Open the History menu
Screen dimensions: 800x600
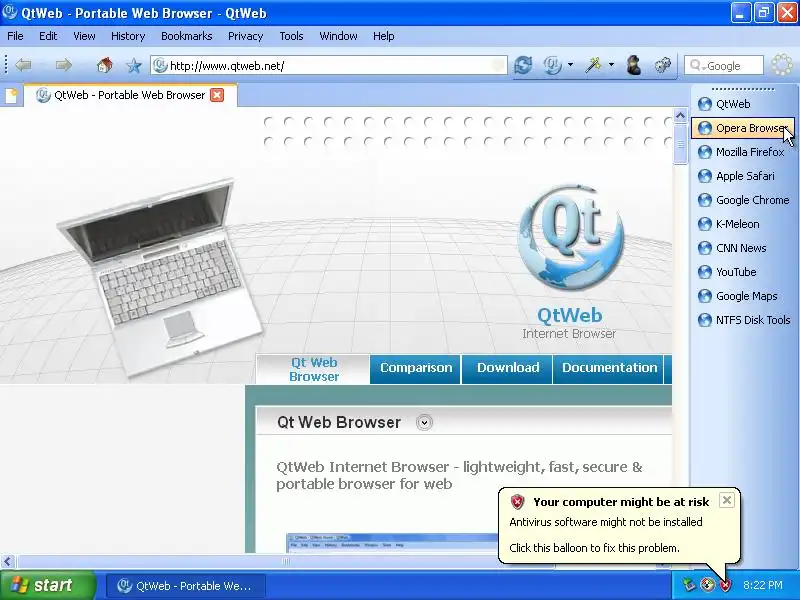tap(128, 36)
